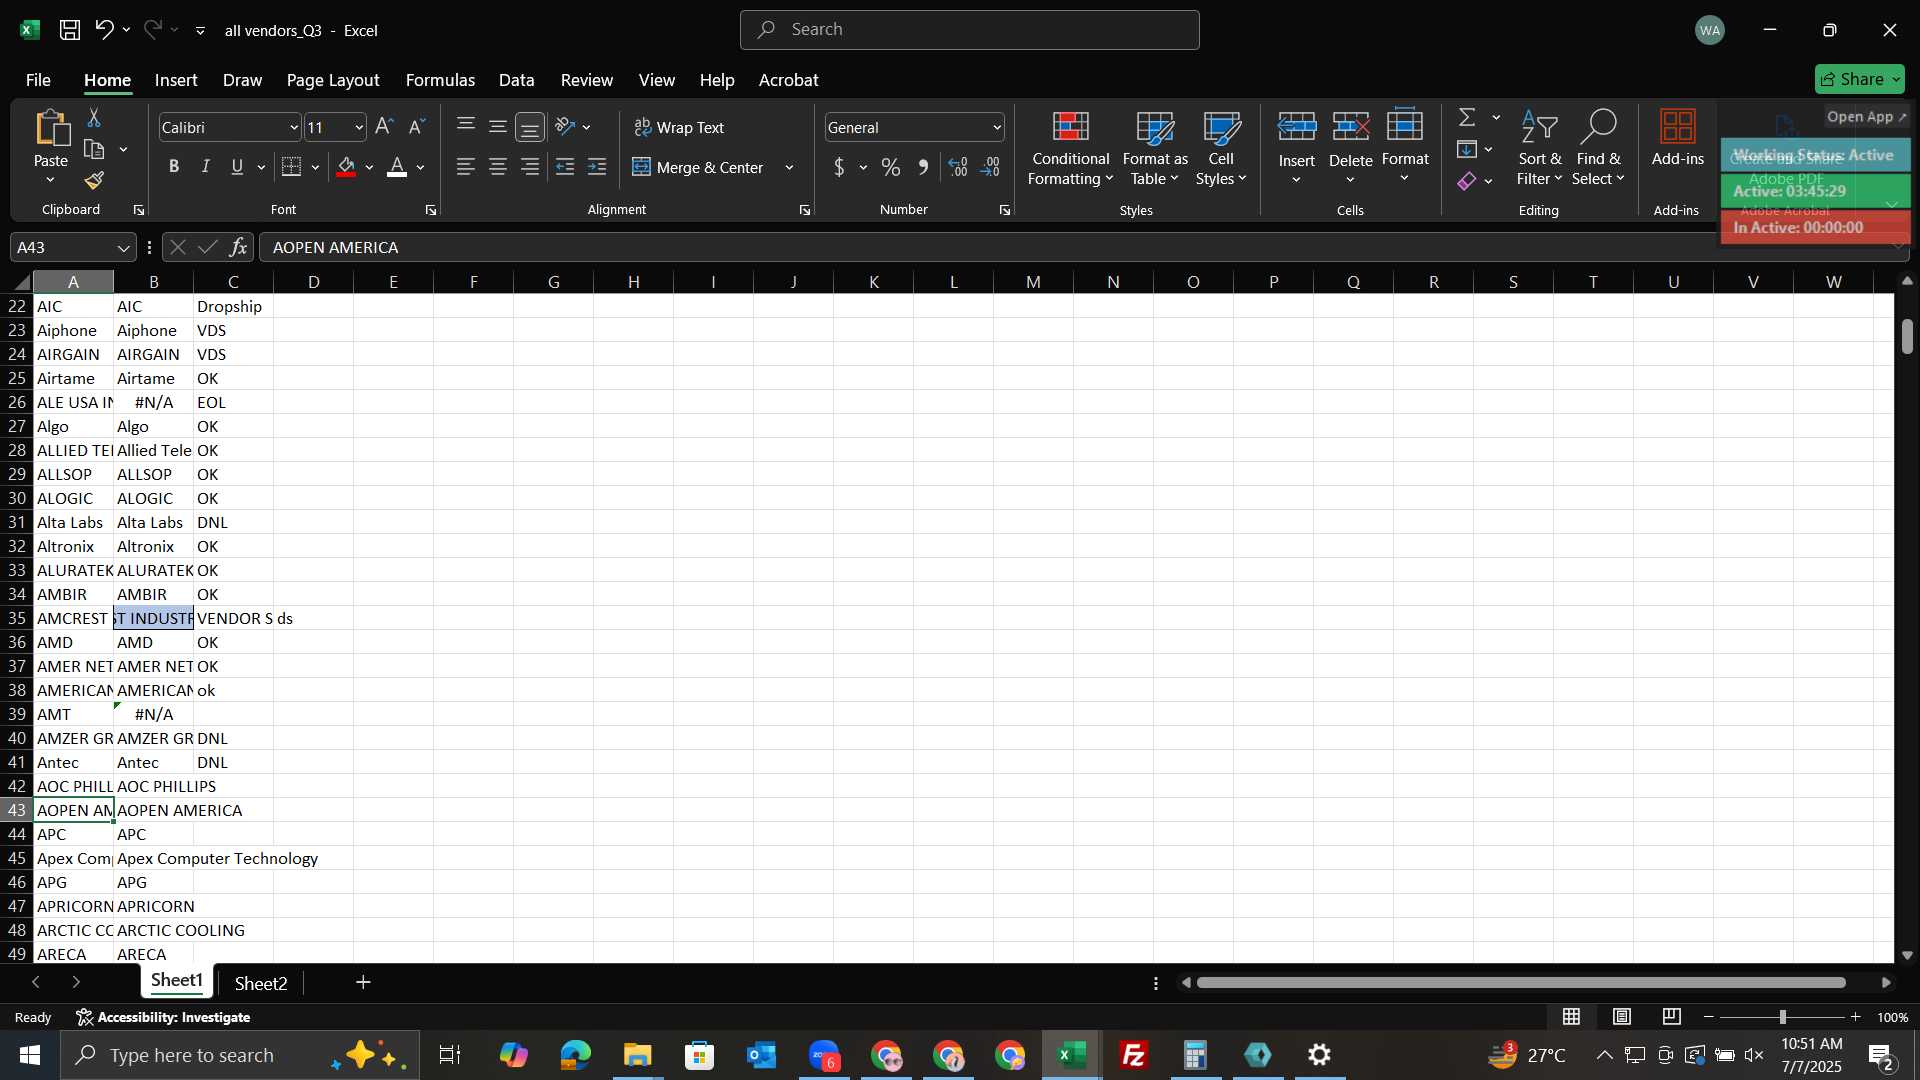This screenshot has height=1080, width=1920.
Task: Switch to Page Layout view icon
Action: pos(1621,1017)
